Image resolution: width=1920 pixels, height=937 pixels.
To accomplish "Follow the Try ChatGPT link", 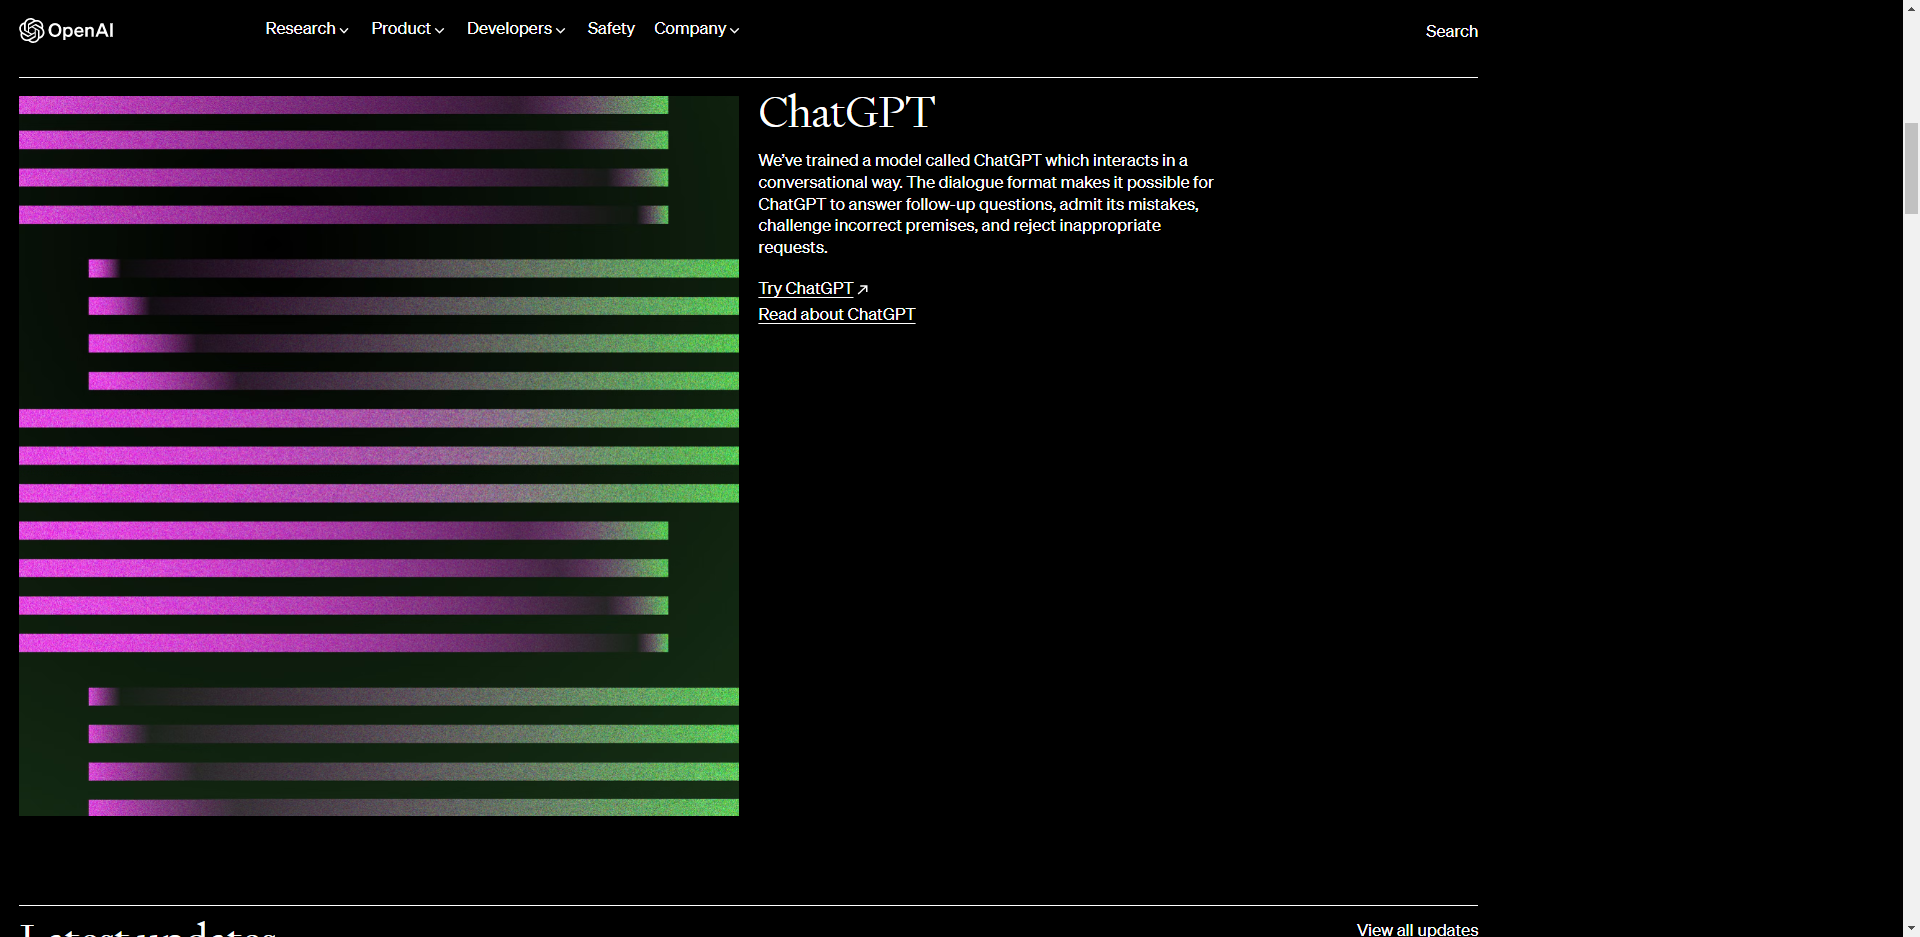I will click(x=806, y=288).
